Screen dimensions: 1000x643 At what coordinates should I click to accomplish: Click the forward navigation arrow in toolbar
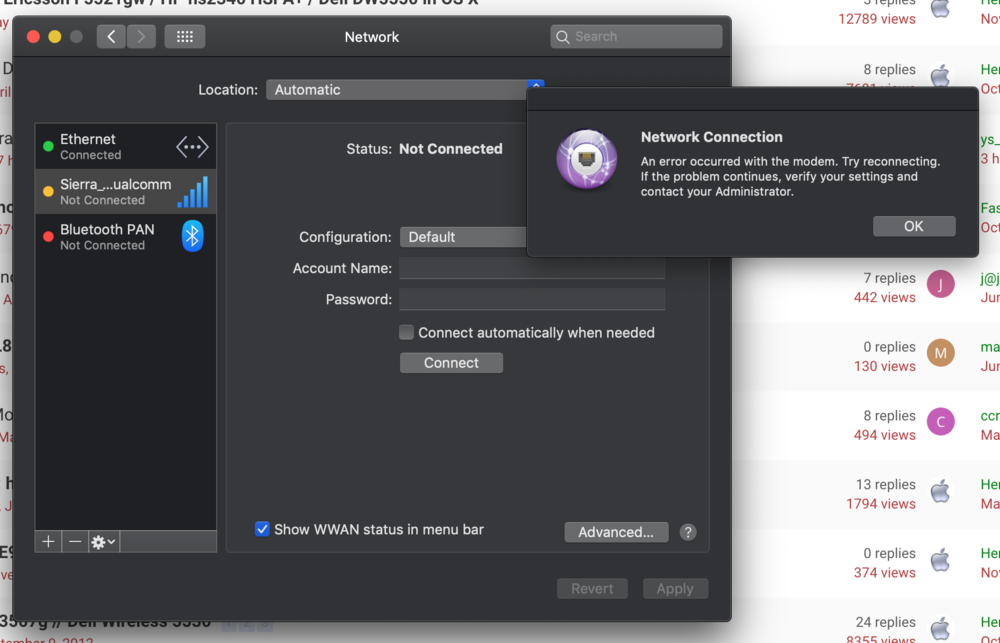pos(139,37)
